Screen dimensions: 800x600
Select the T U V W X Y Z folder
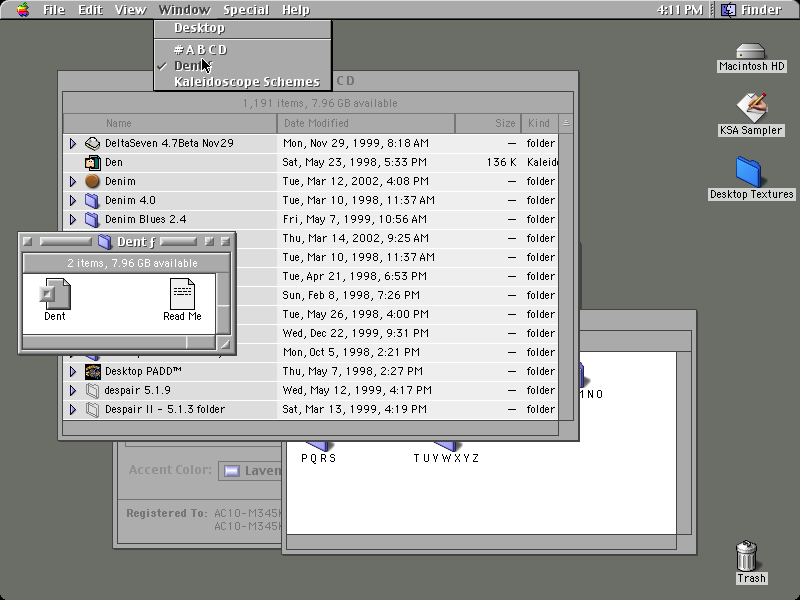[x=446, y=452]
